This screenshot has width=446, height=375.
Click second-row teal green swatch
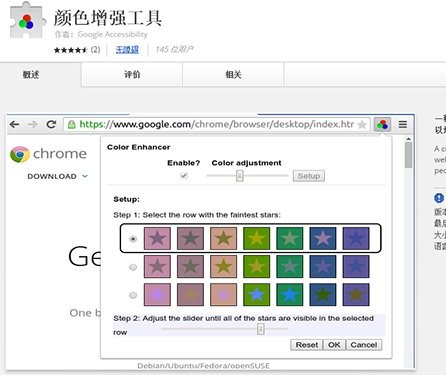290,267
